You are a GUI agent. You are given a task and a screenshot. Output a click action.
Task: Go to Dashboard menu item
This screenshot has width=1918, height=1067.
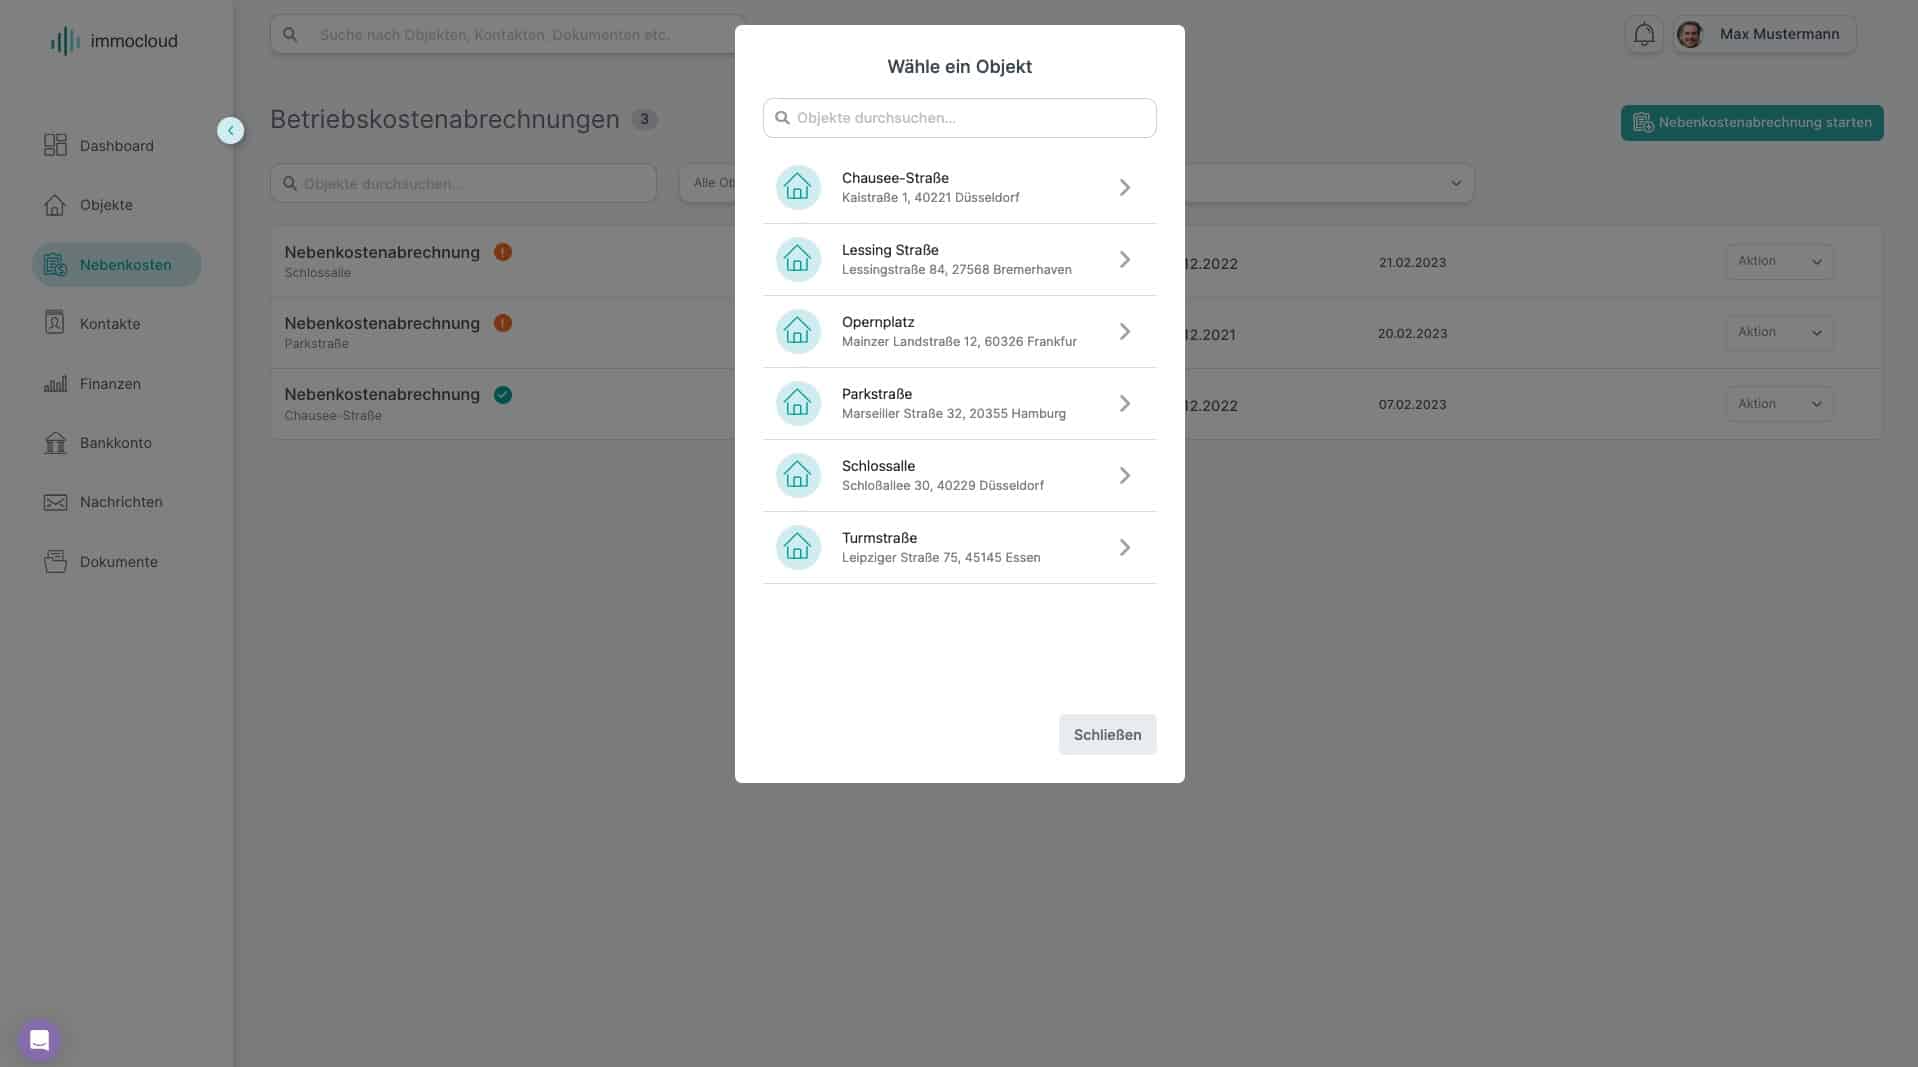click(117, 146)
